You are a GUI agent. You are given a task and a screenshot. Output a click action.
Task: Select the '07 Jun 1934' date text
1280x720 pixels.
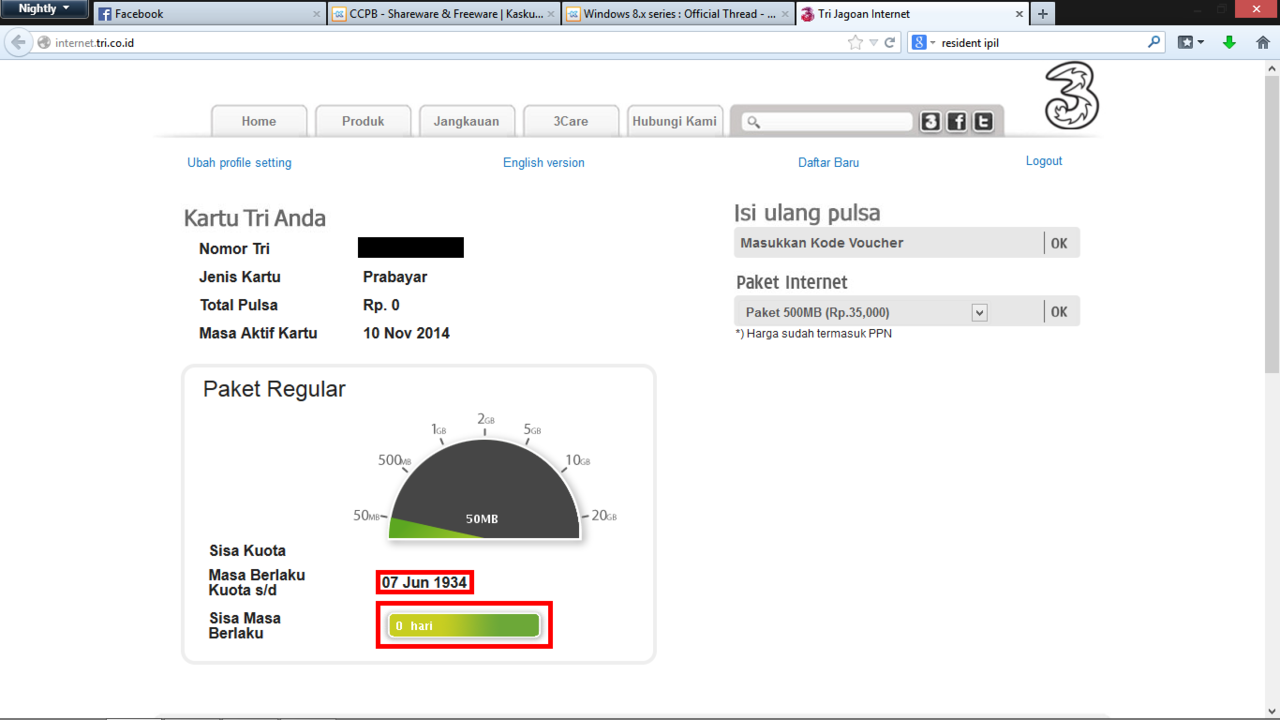click(425, 582)
